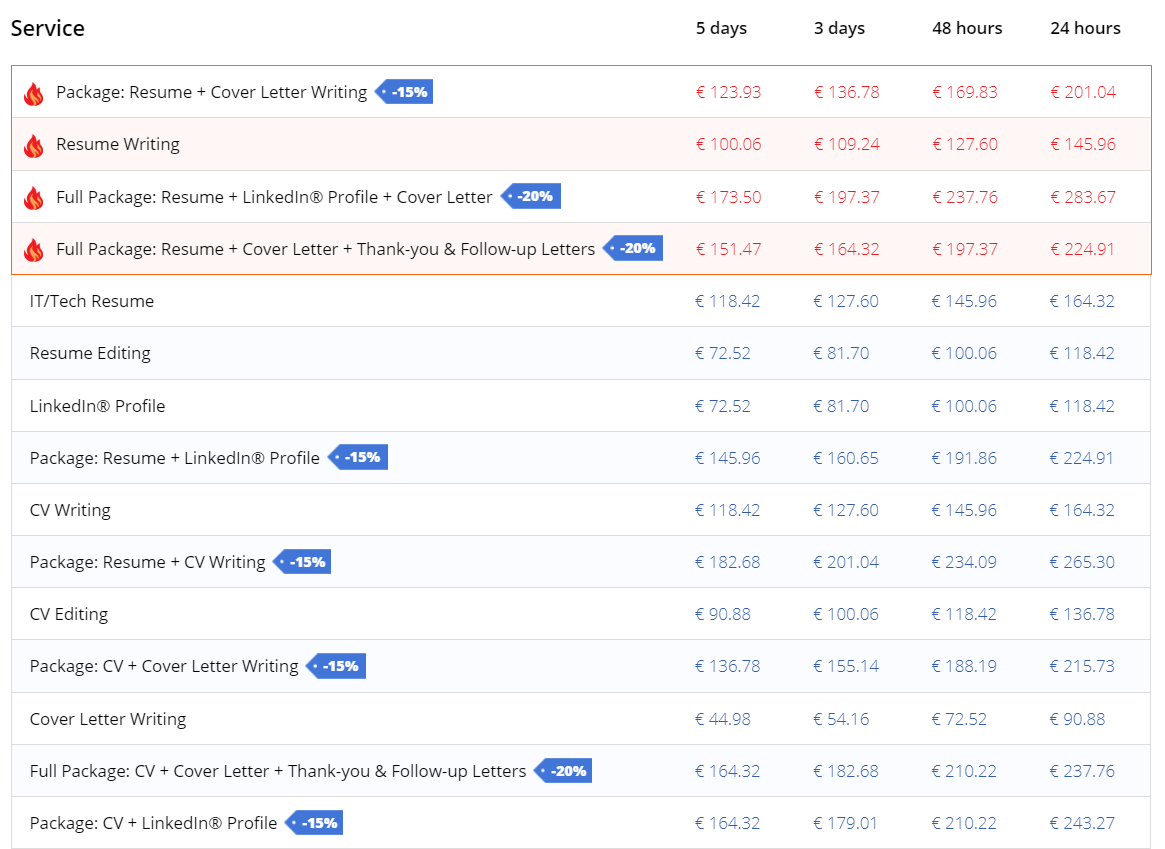
Task: Choose € 173.50 price for Resume + LinkedIn + Cover Letter
Action: point(728,197)
